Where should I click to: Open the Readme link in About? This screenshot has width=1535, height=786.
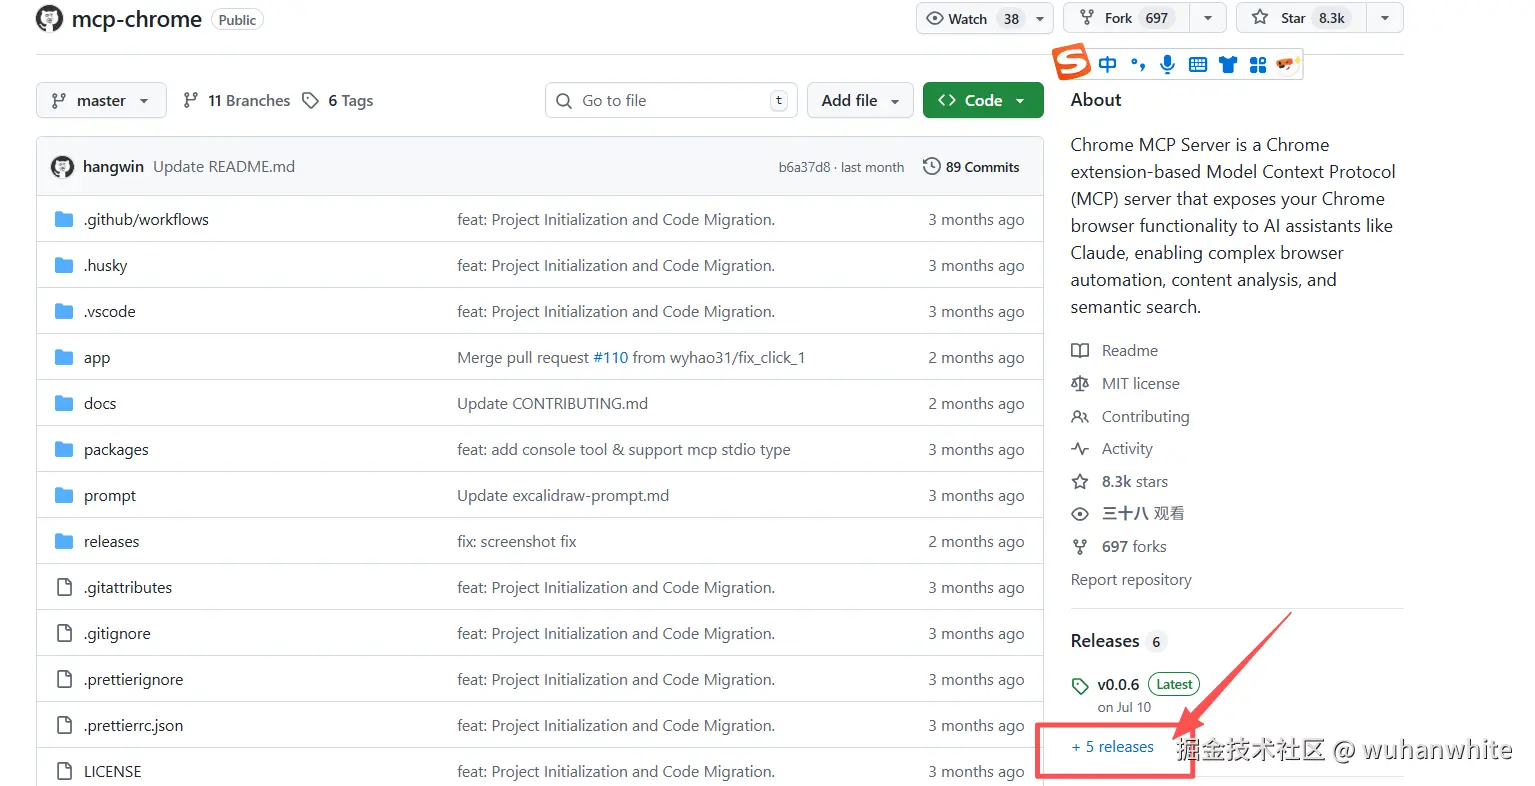(x=1115, y=350)
